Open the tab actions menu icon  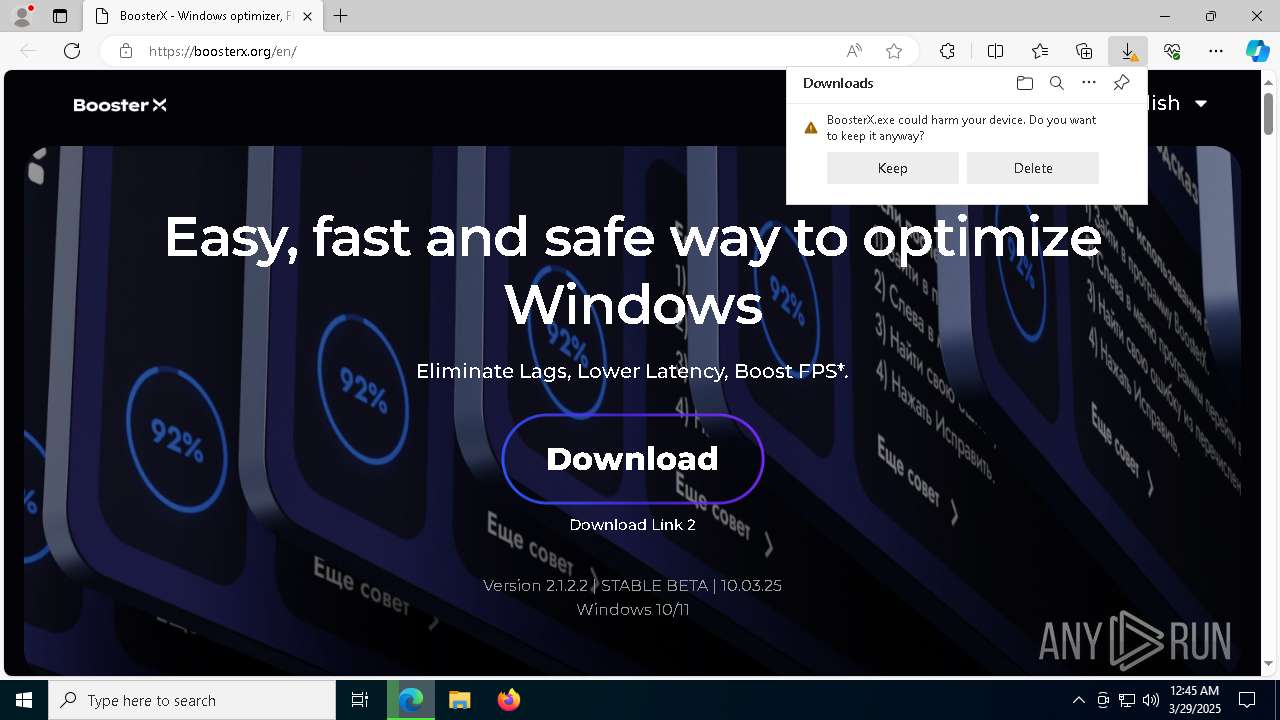pos(60,16)
